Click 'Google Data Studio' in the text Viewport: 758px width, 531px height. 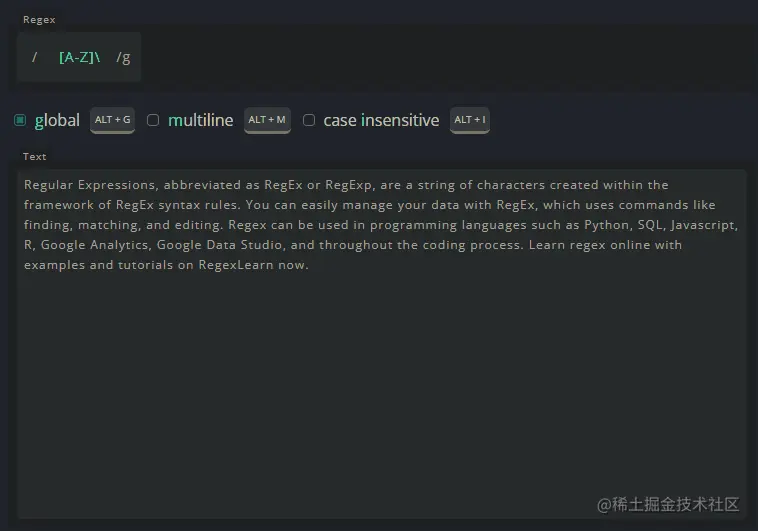(219, 245)
